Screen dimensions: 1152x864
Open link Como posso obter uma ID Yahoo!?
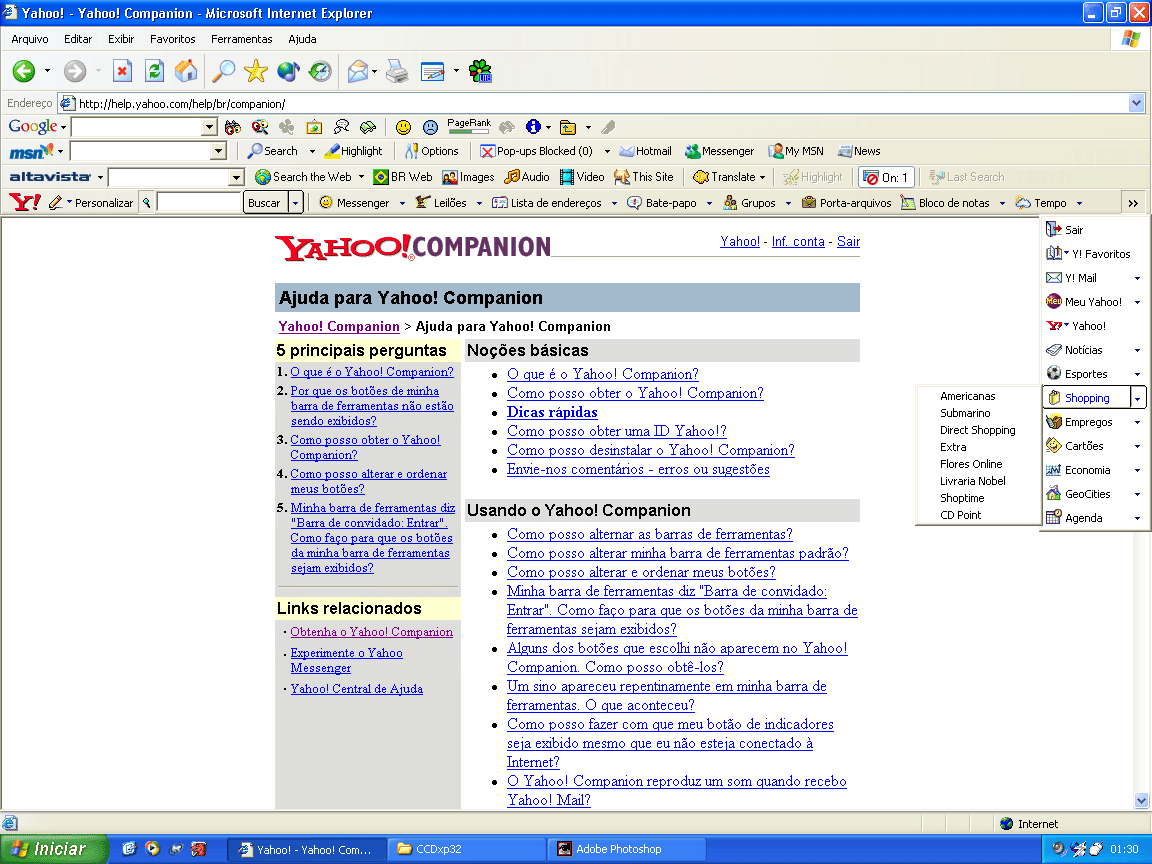[616, 431]
